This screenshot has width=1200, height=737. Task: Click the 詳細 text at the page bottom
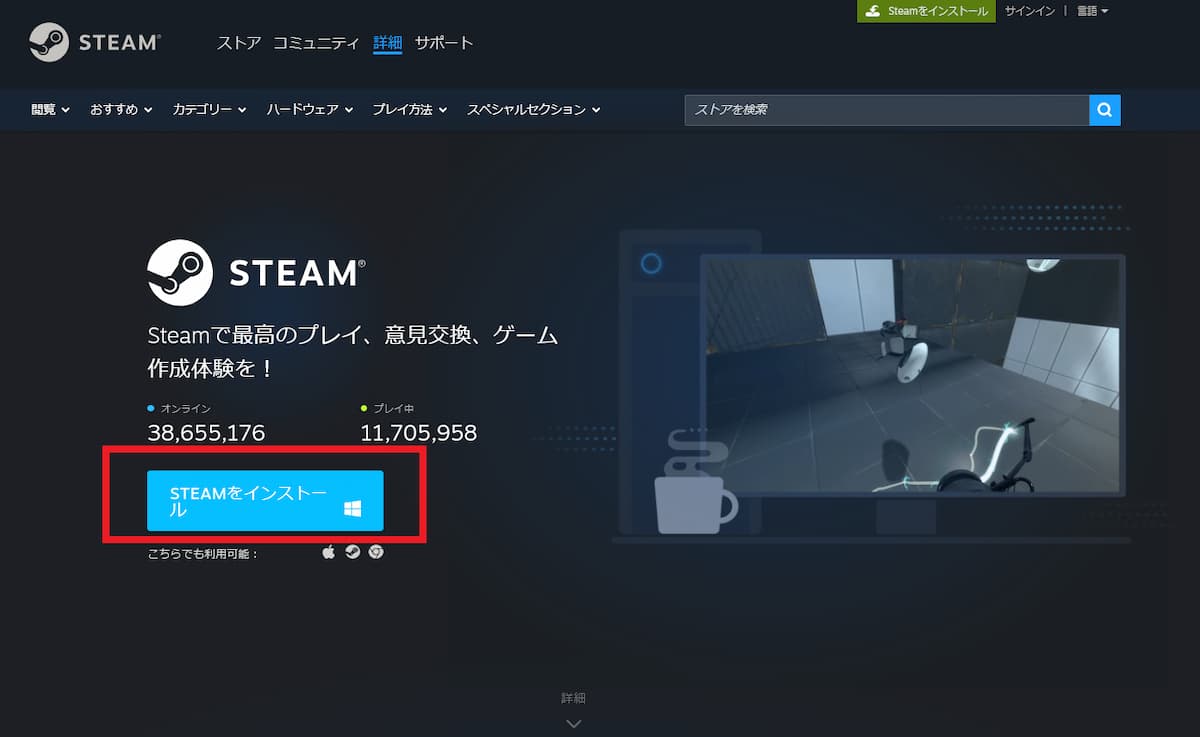pos(573,698)
